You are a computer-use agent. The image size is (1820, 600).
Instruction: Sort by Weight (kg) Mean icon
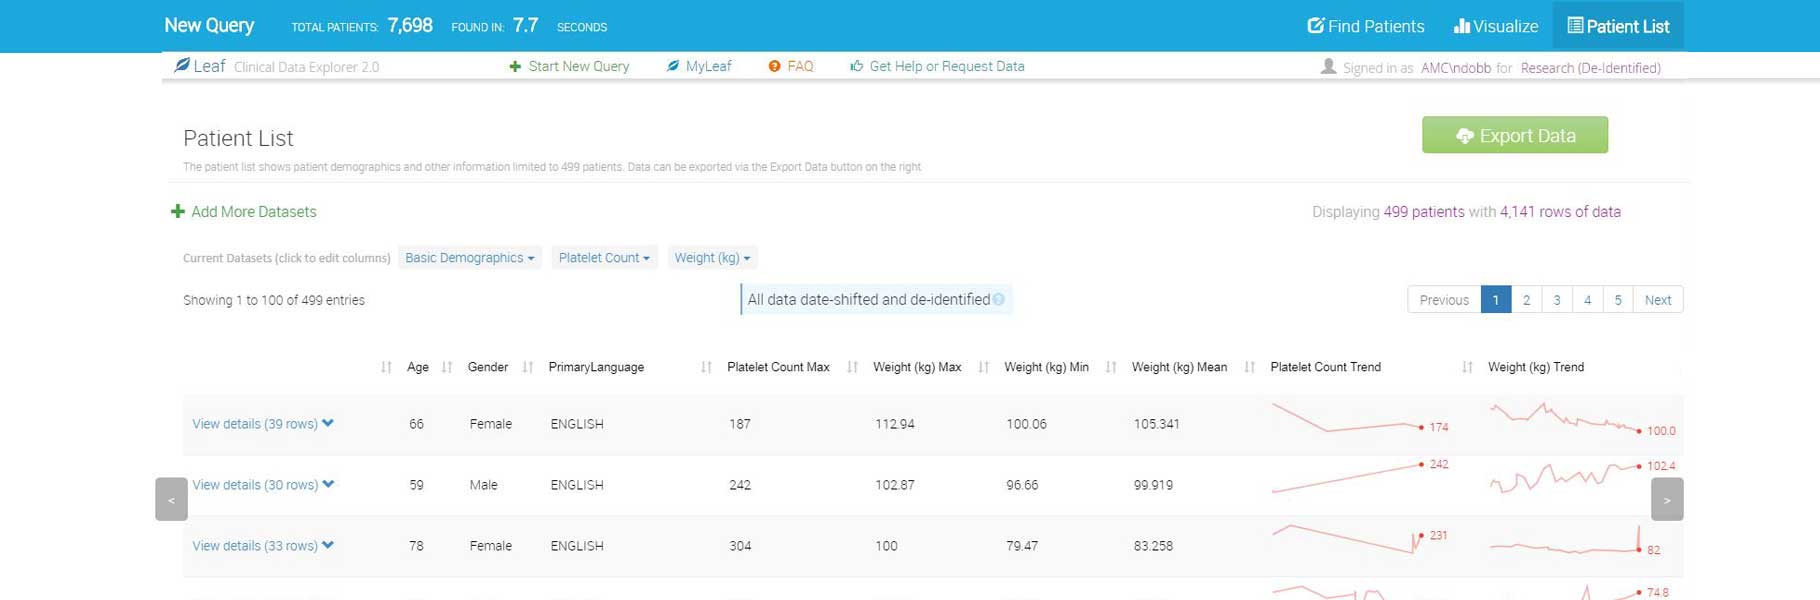1111,368
